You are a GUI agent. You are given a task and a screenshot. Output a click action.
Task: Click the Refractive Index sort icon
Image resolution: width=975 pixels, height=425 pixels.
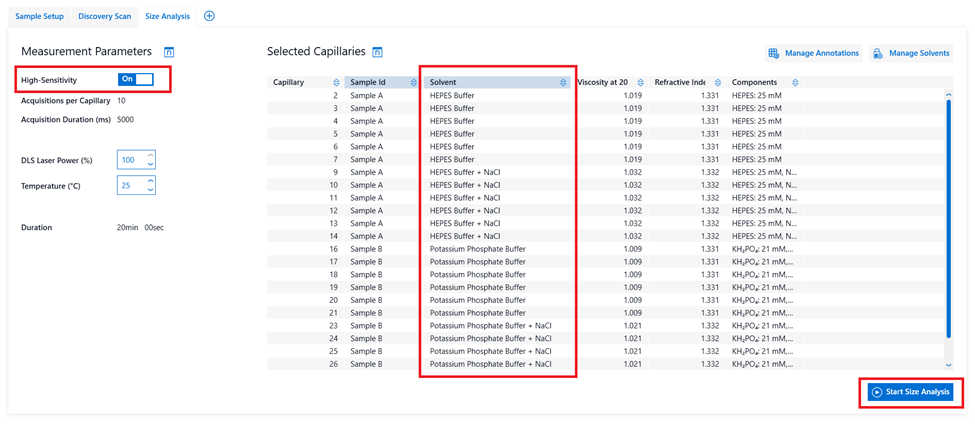[718, 83]
